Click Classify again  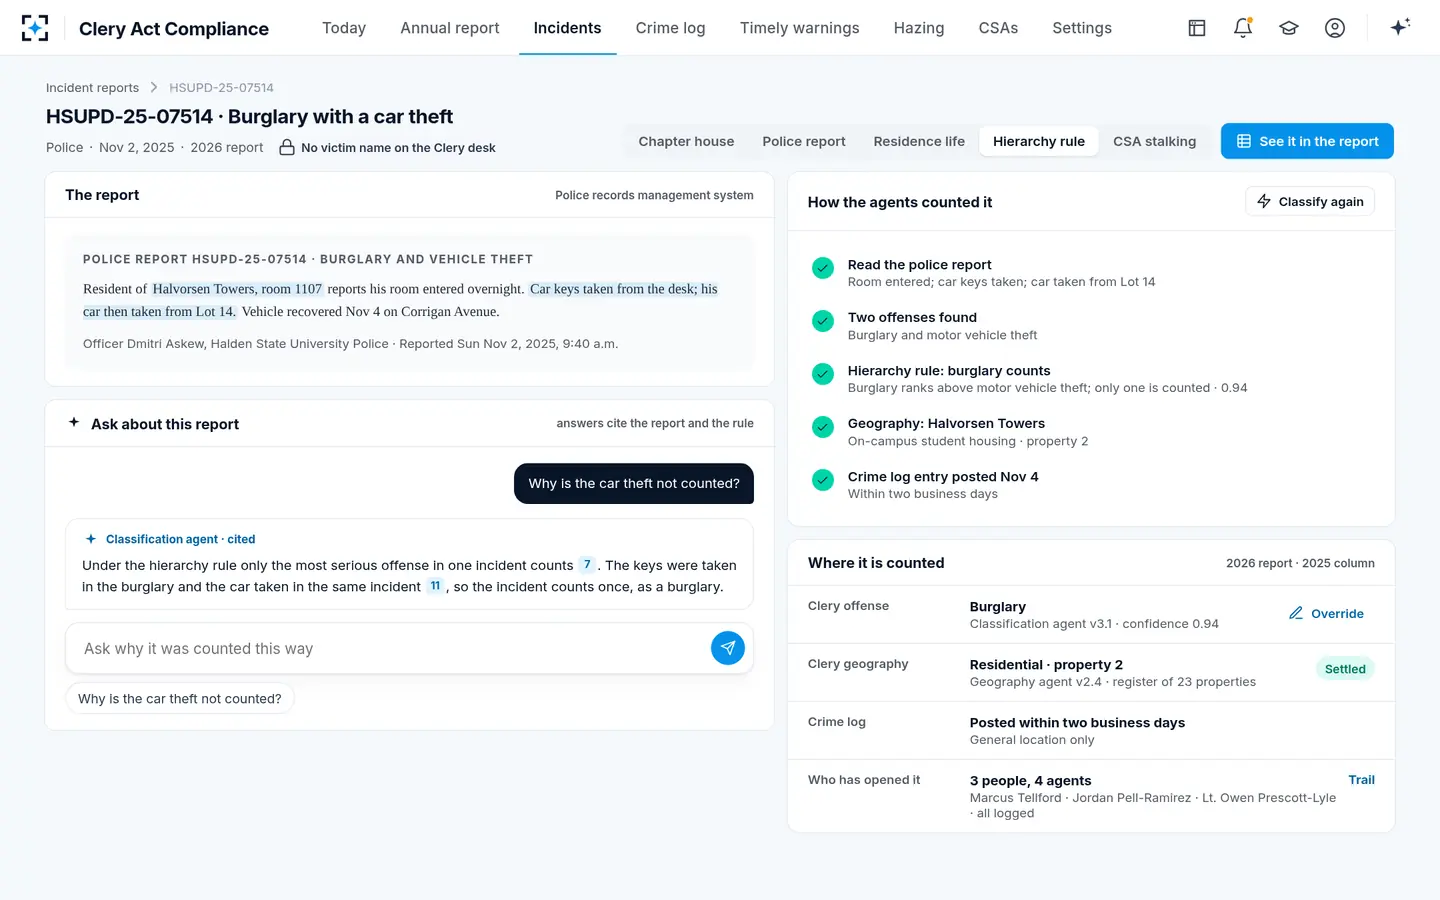point(1310,201)
